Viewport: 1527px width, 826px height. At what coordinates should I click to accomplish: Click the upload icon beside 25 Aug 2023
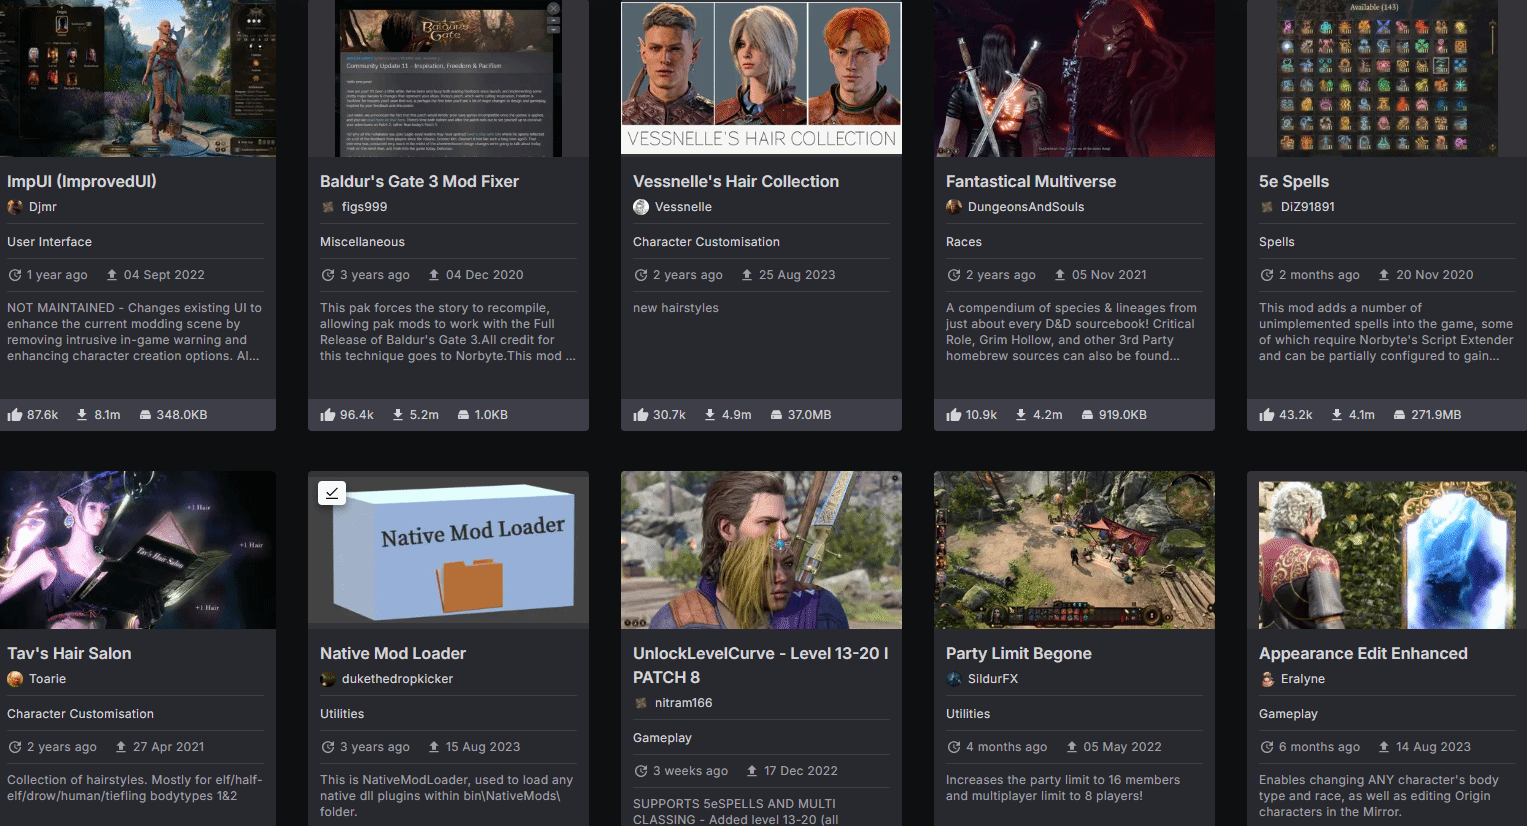[x=747, y=275]
